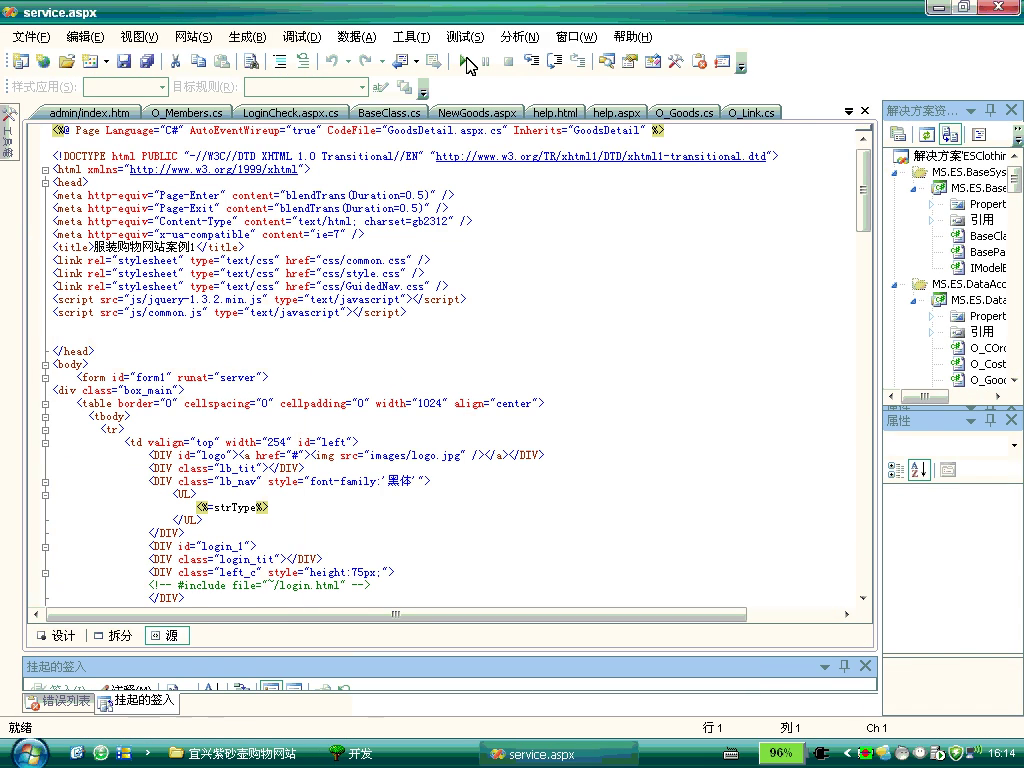1024x768 pixels.
Task: Open the Undo history dropdown arrow
Action: point(348,61)
